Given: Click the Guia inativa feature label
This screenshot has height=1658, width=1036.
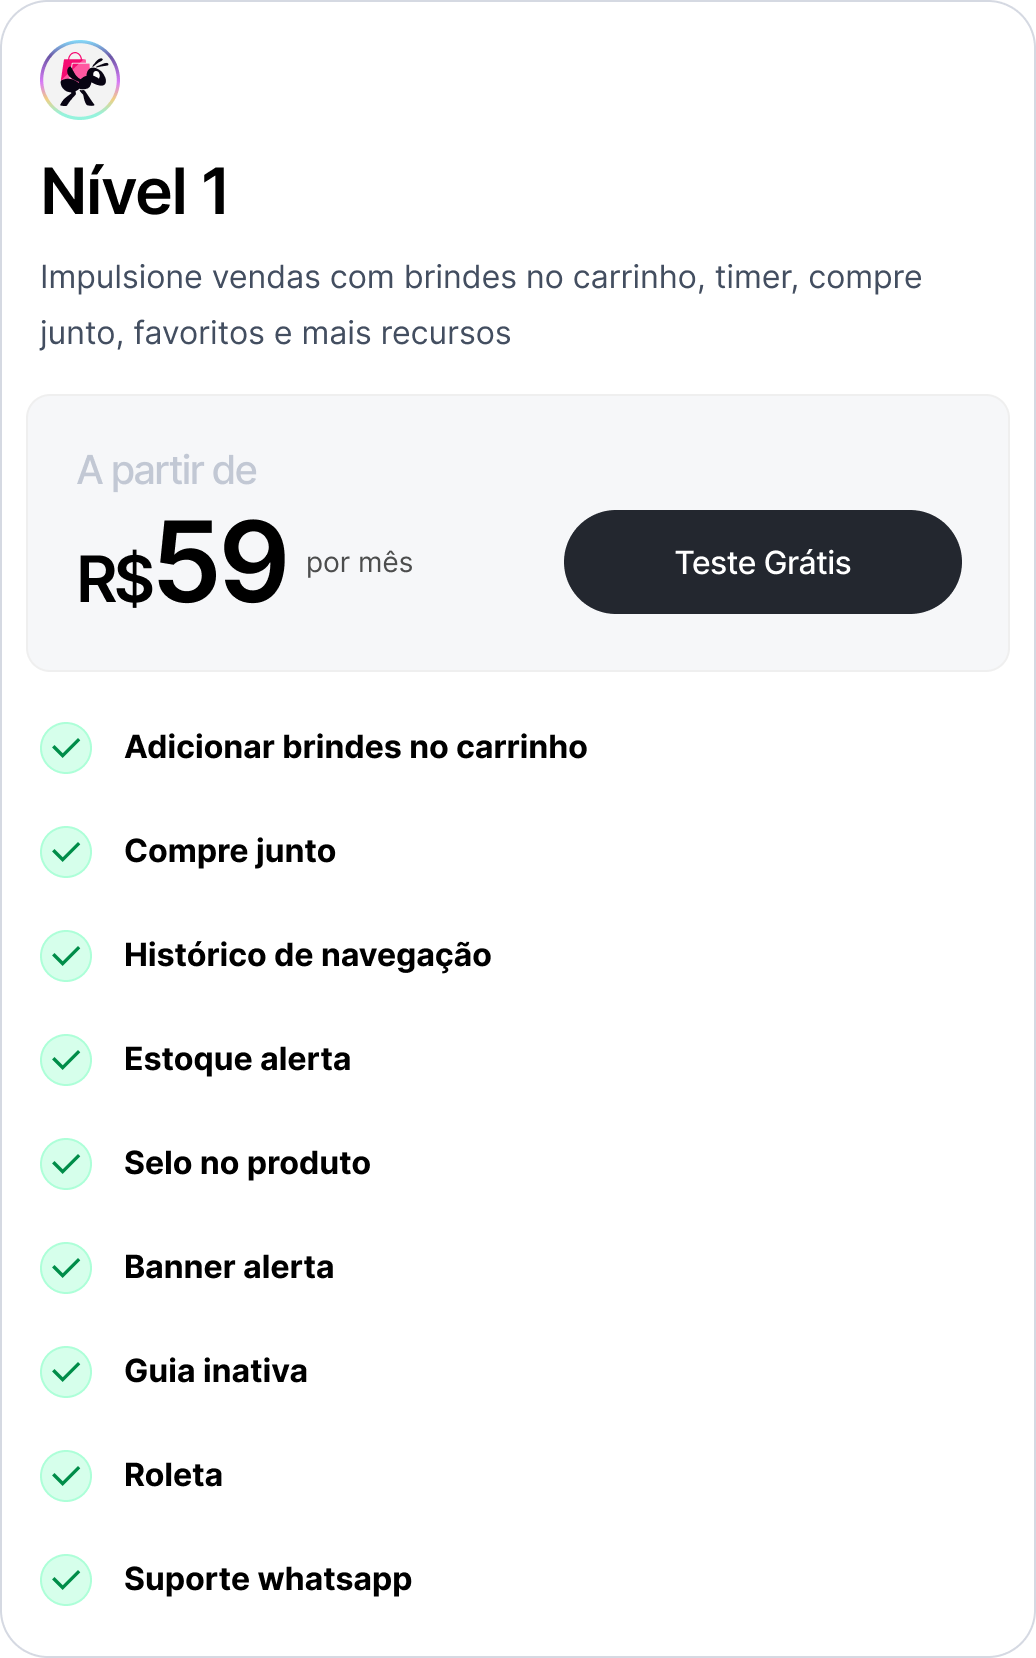Looking at the screenshot, I should 215,1371.
